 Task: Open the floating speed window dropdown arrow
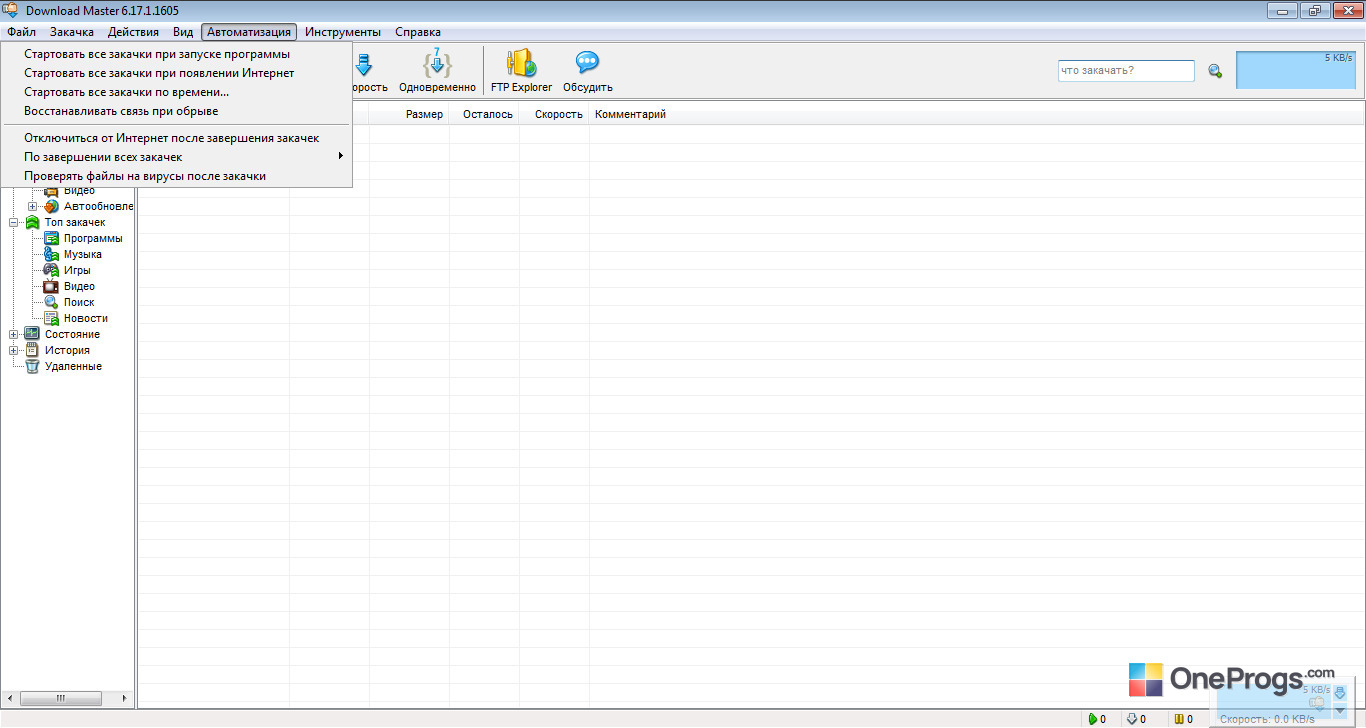[1340, 710]
